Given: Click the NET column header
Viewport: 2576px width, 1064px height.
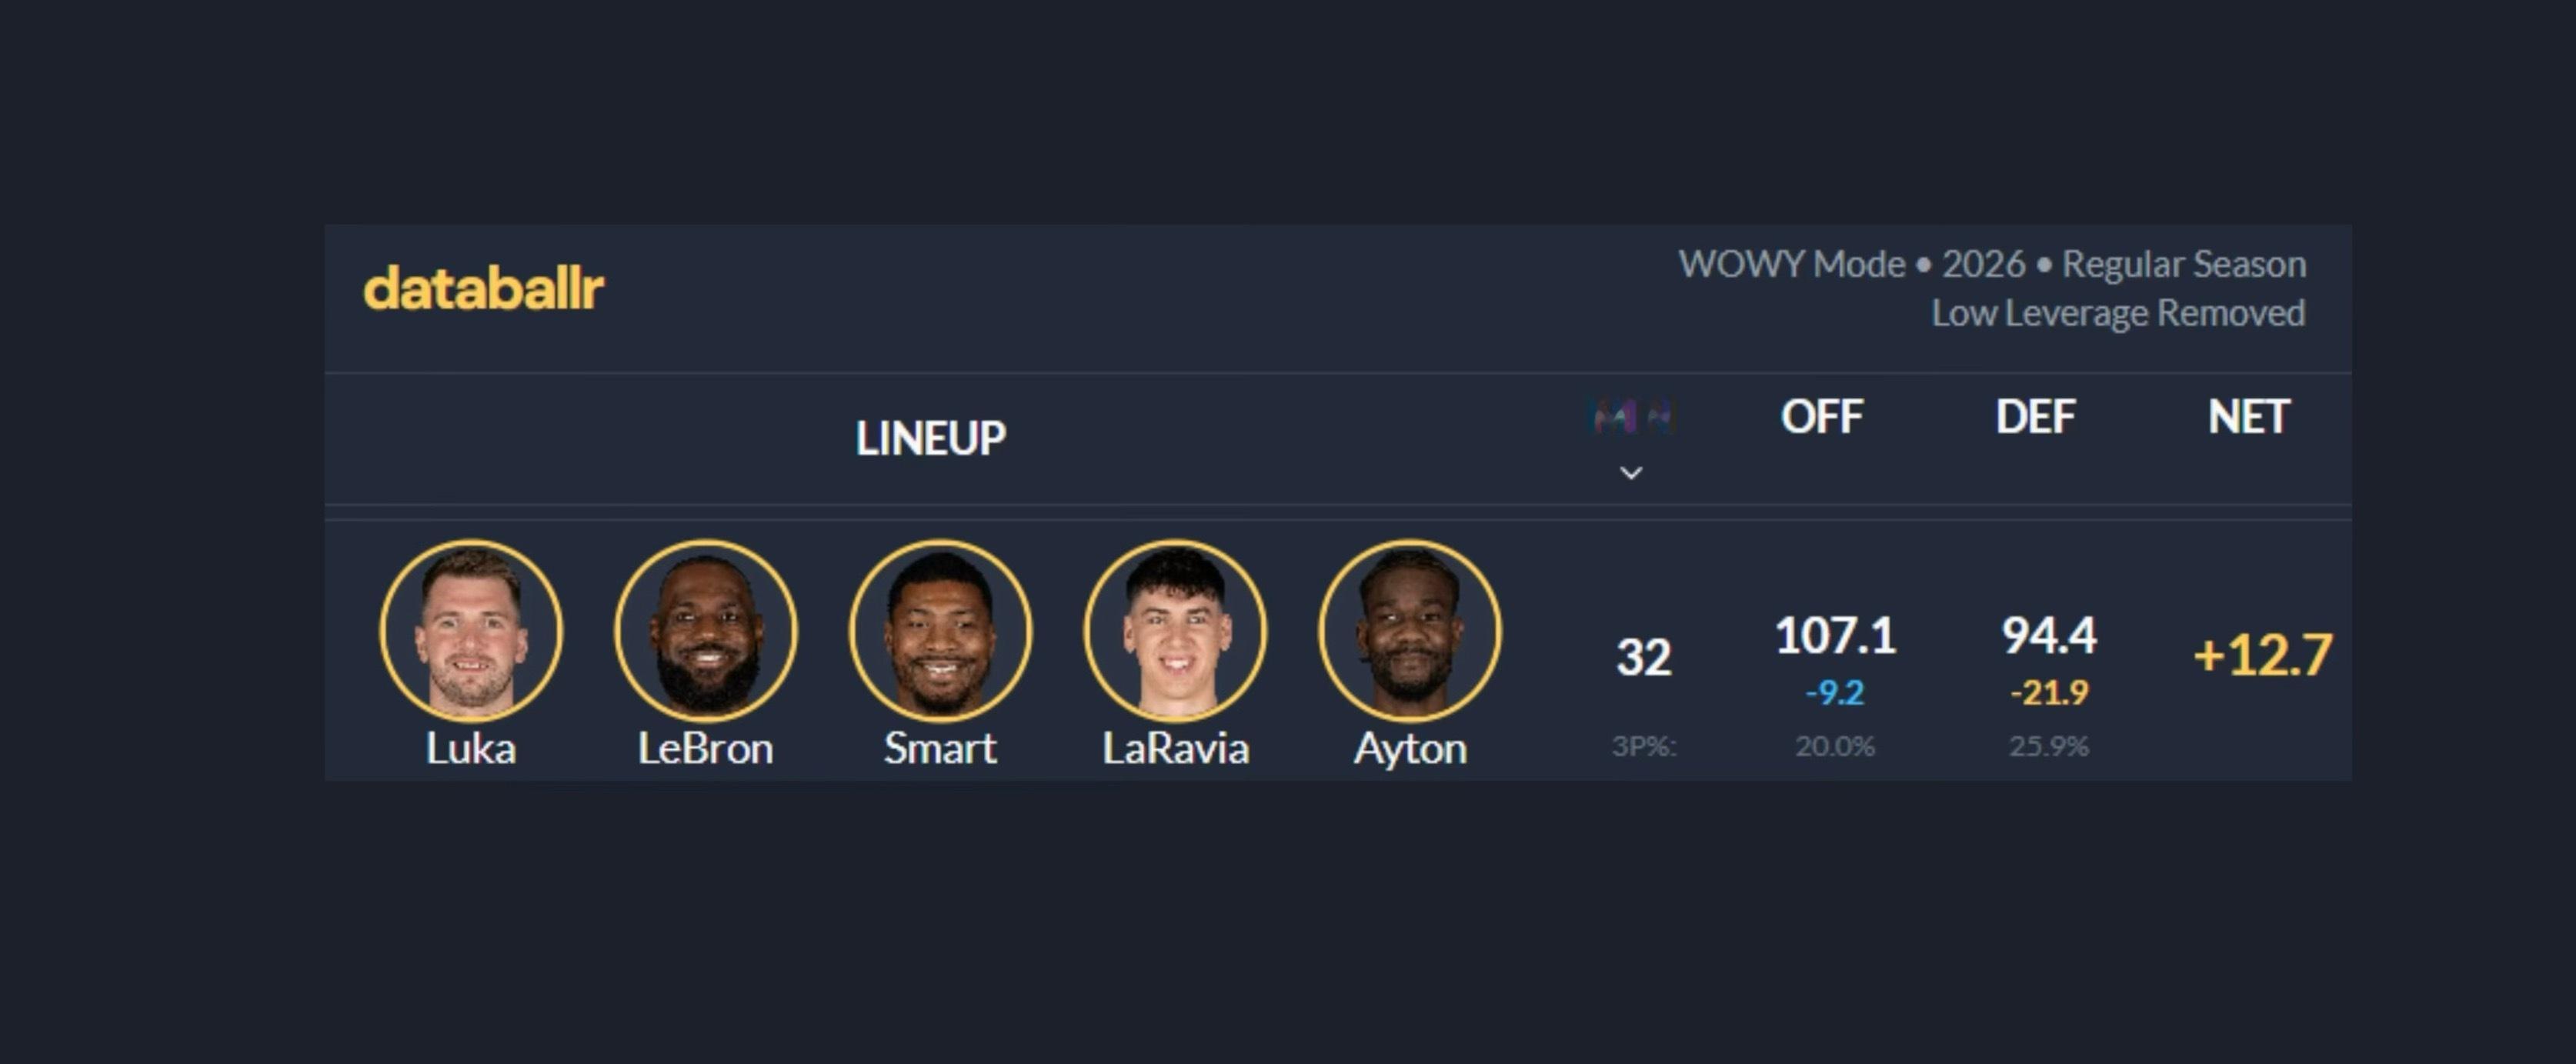Looking at the screenshot, I should tap(2249, 417).
